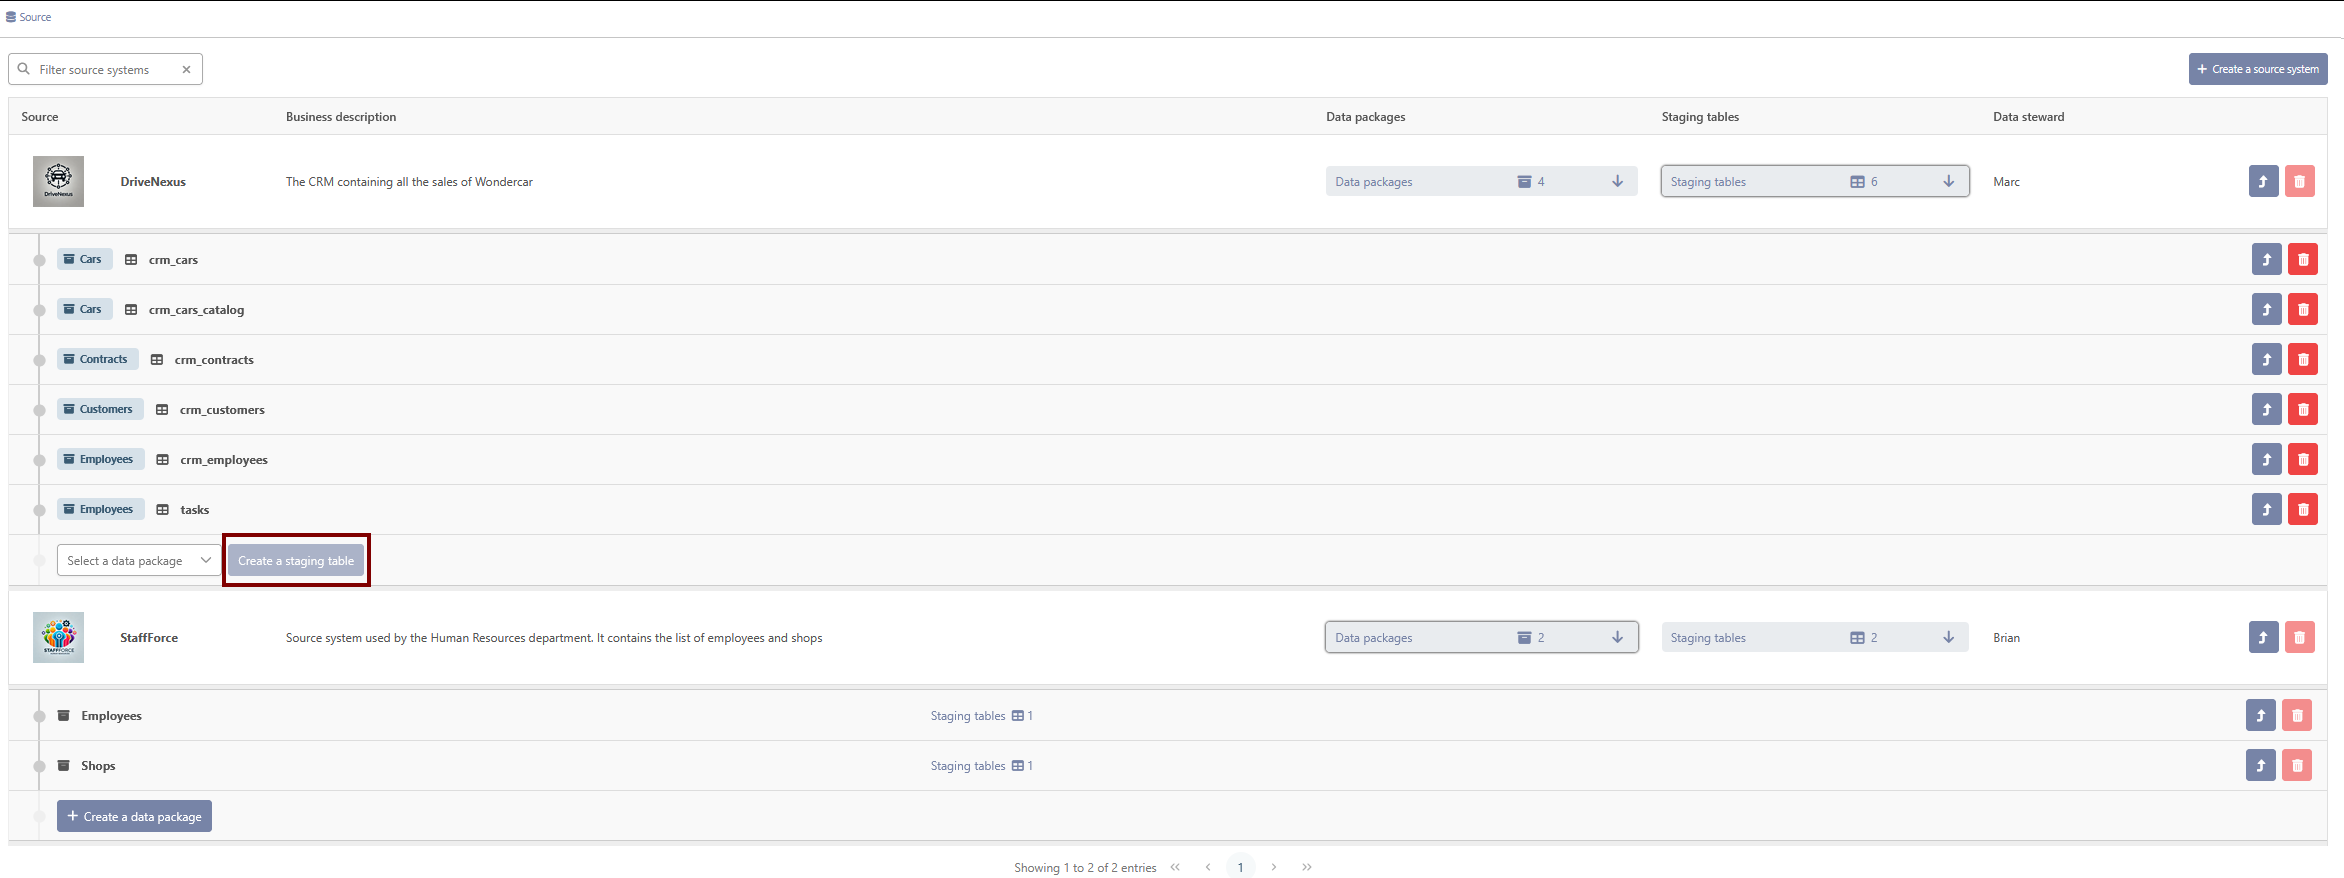Select the crm_customers table name
2344x878 pixels.
click(x=222, y=410)
